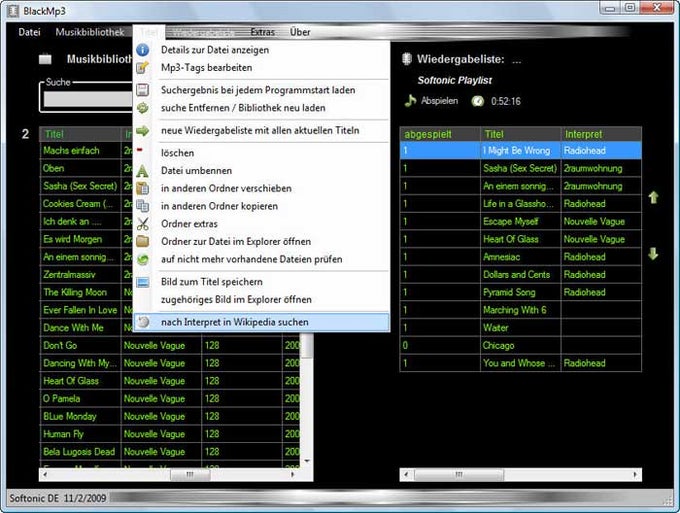
Task: Click the clipboard icon for Ordner verschieben
Action: [x=143, y=189]
